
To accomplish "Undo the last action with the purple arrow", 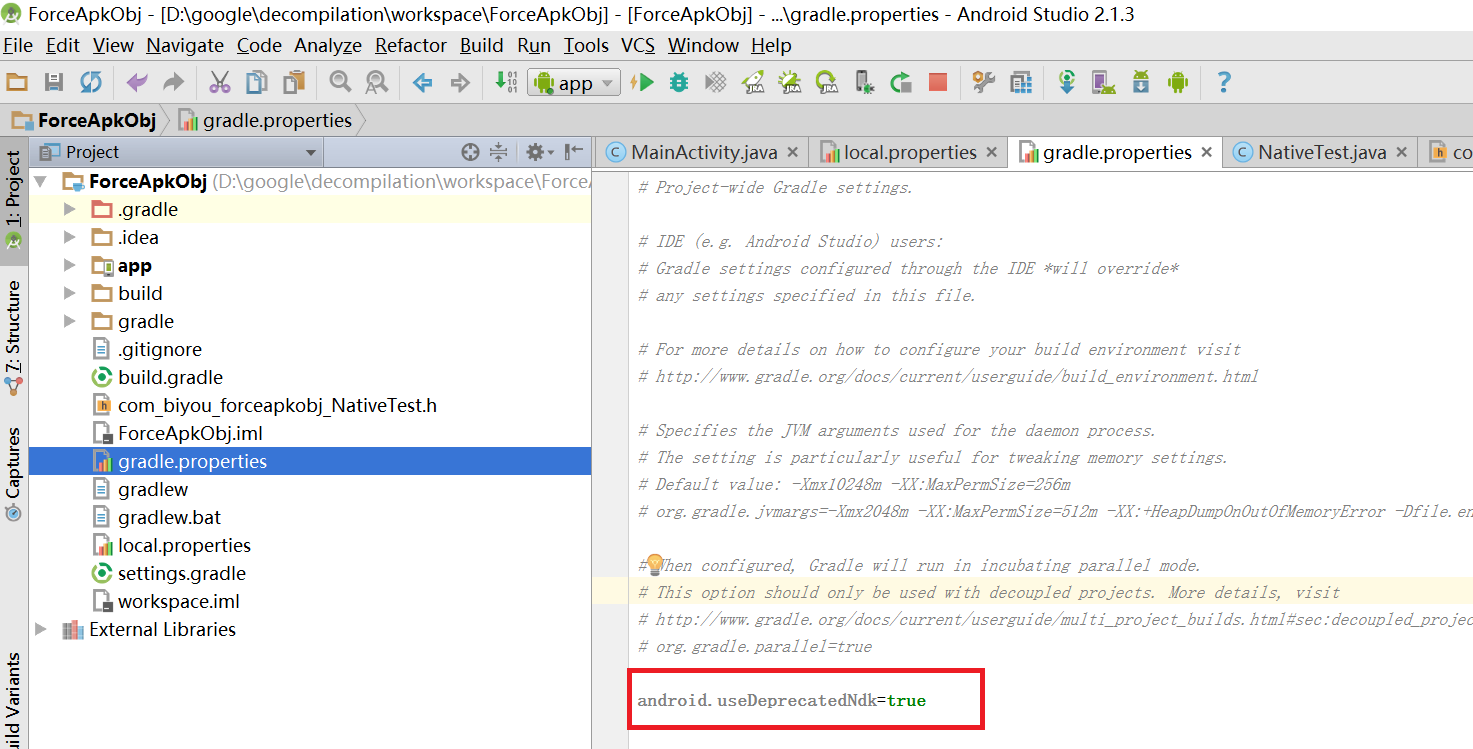I will (137, 82).
